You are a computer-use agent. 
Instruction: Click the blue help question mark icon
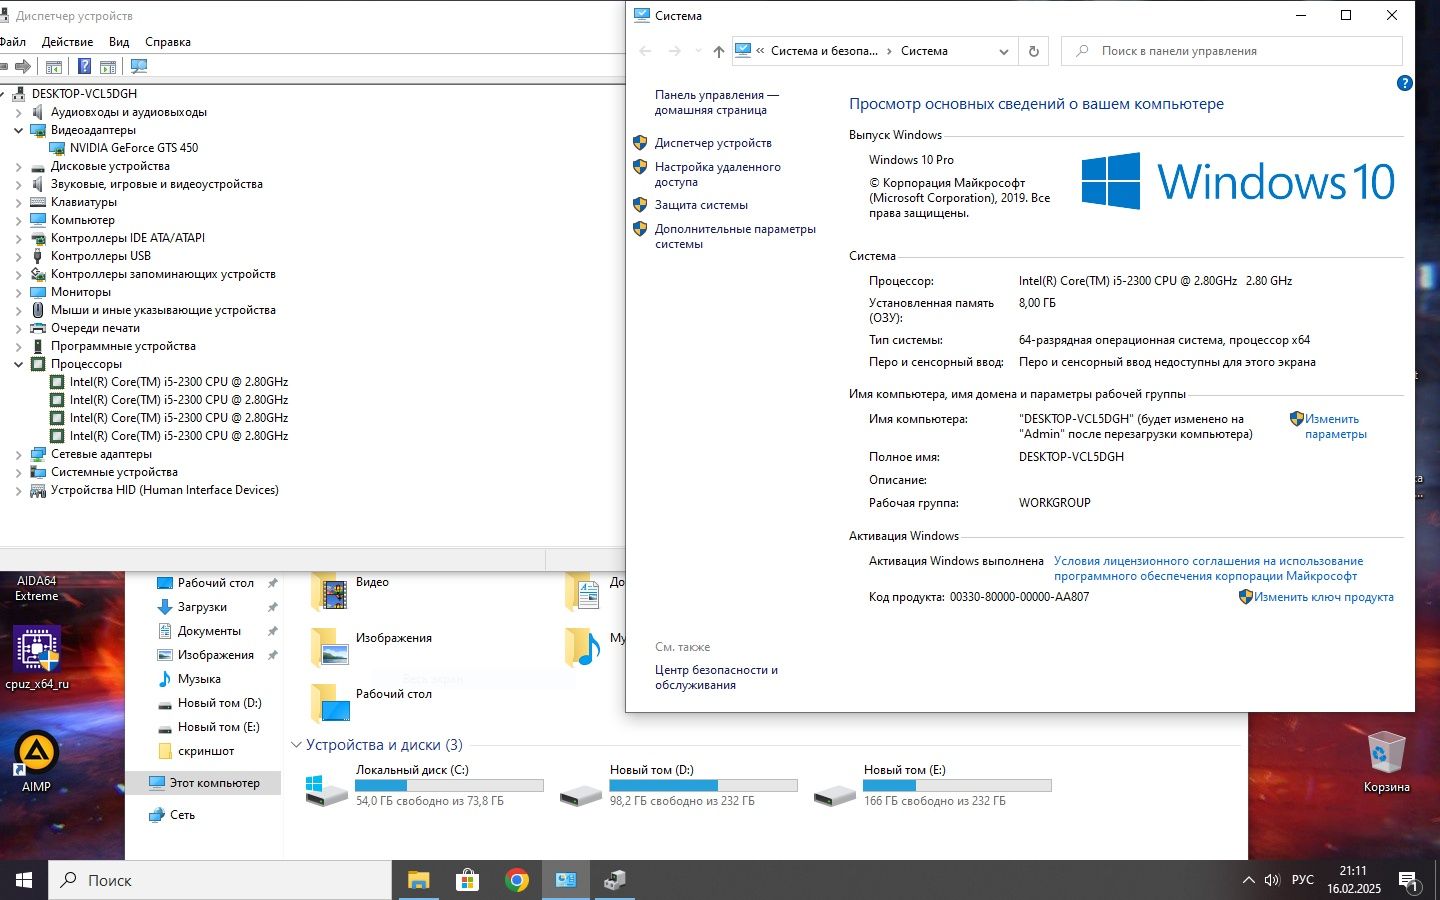point(1404,83)
